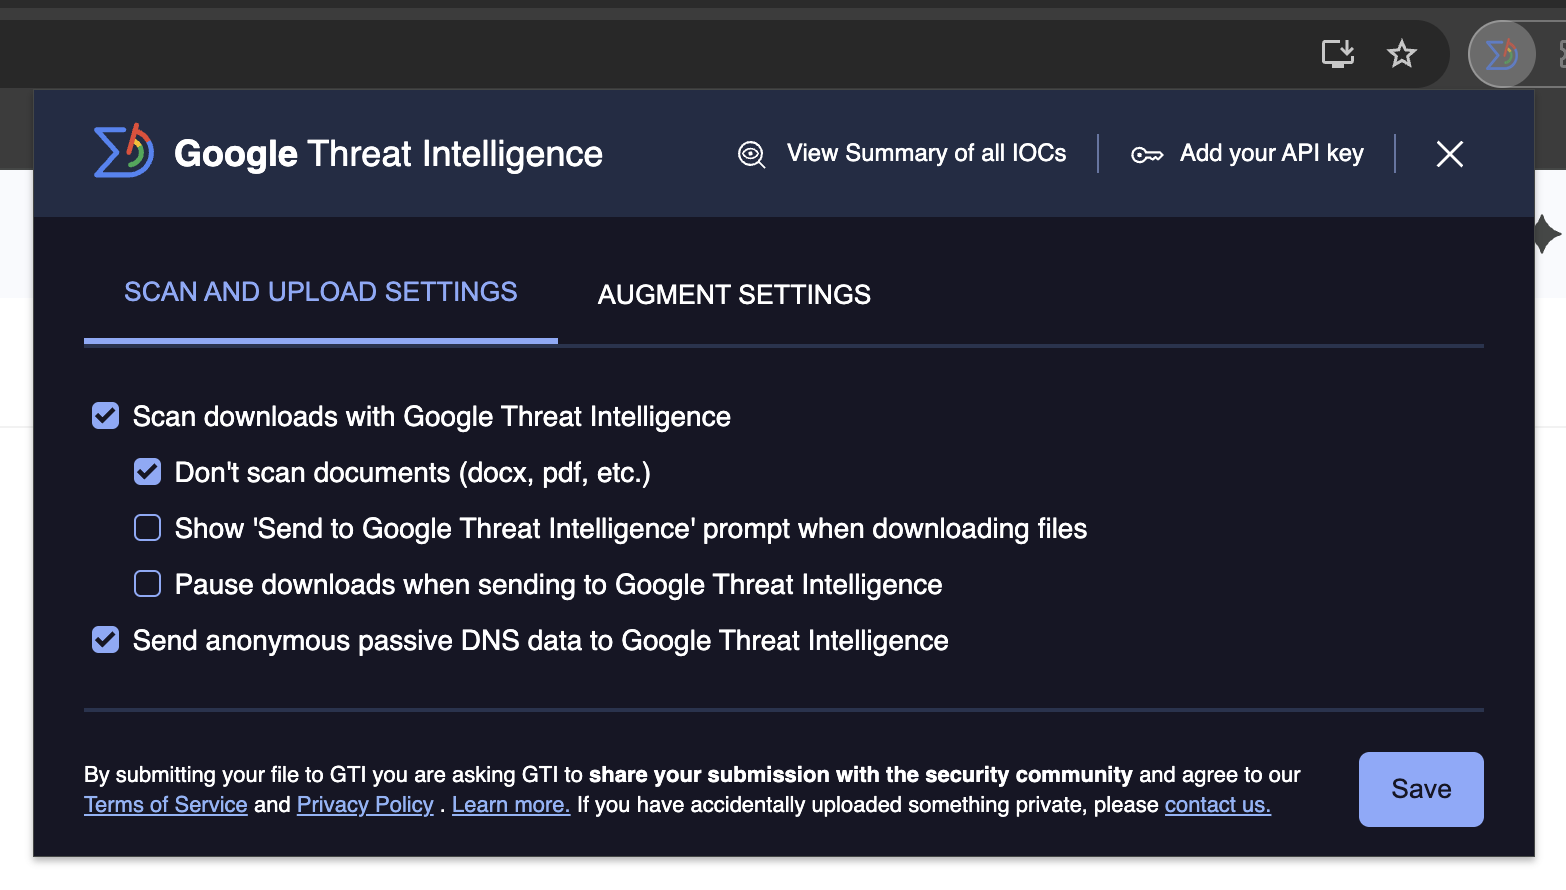Click 'share your submission with the security community' text

pos(861,775)
